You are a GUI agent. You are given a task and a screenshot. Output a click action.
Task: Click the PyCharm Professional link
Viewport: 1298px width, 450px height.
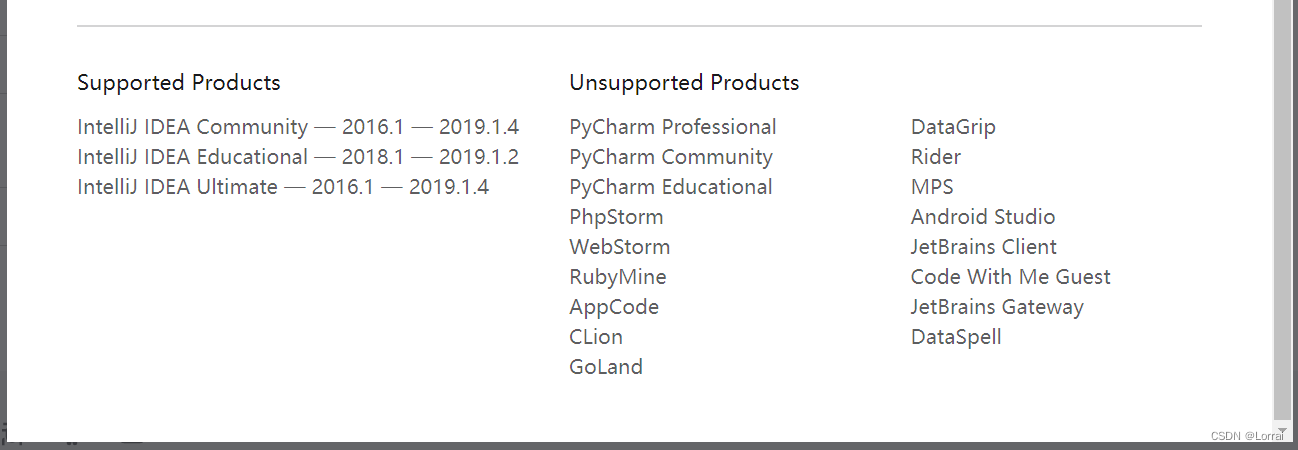point(672,127)
